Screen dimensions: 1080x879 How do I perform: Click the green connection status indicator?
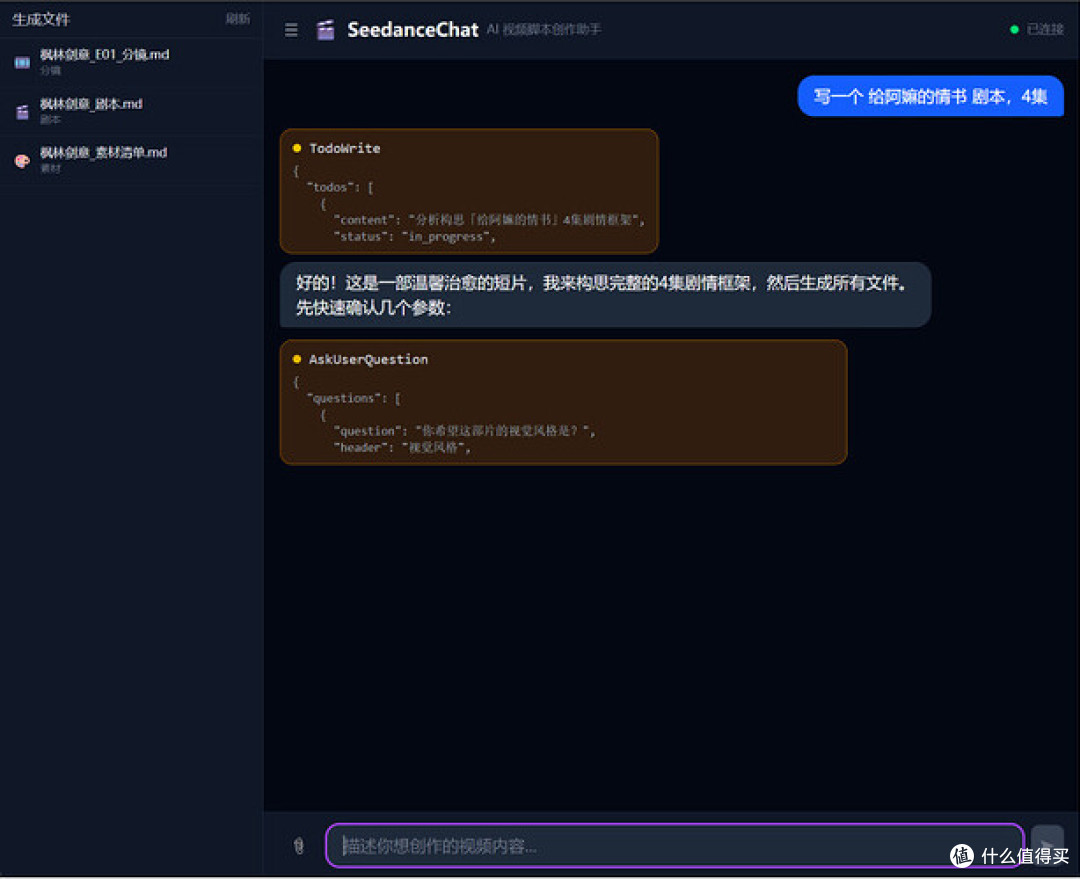click(x=1014, y=30)
